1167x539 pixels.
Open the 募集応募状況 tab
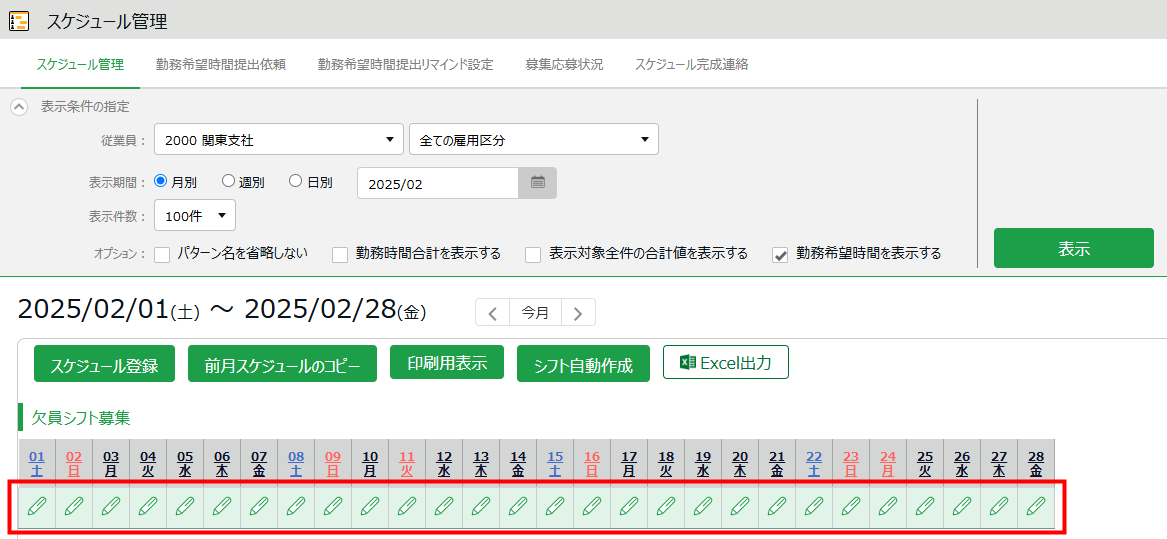coord(564,65)
